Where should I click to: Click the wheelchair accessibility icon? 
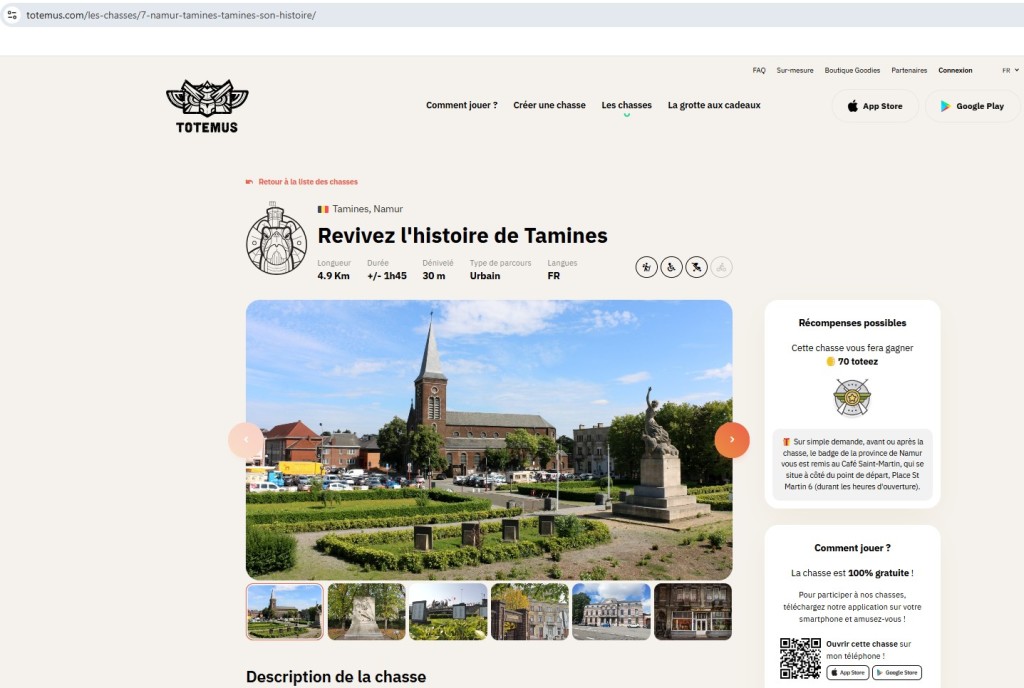click(671, 267)
